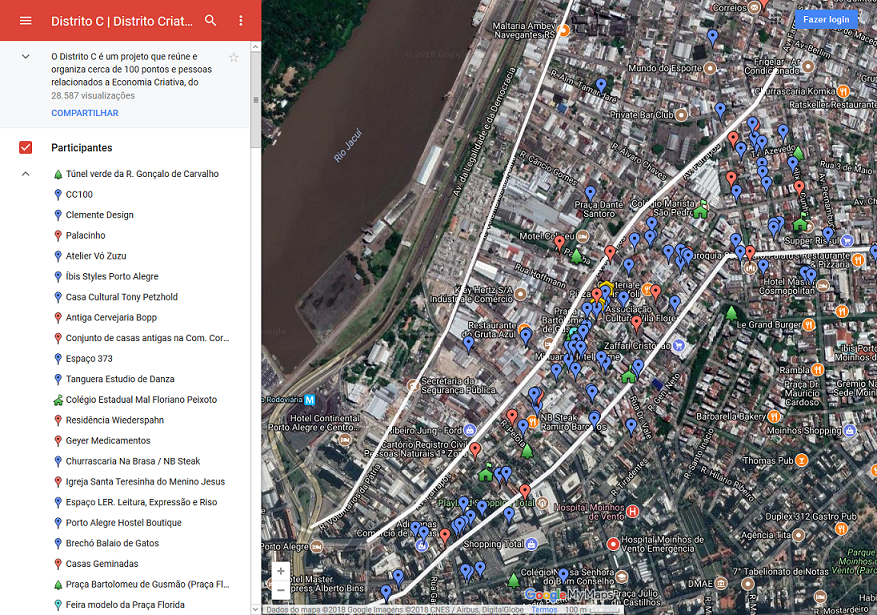Click the sidebar scrollbar down arrow
This screenshot has height=615, width=877.
256,610
